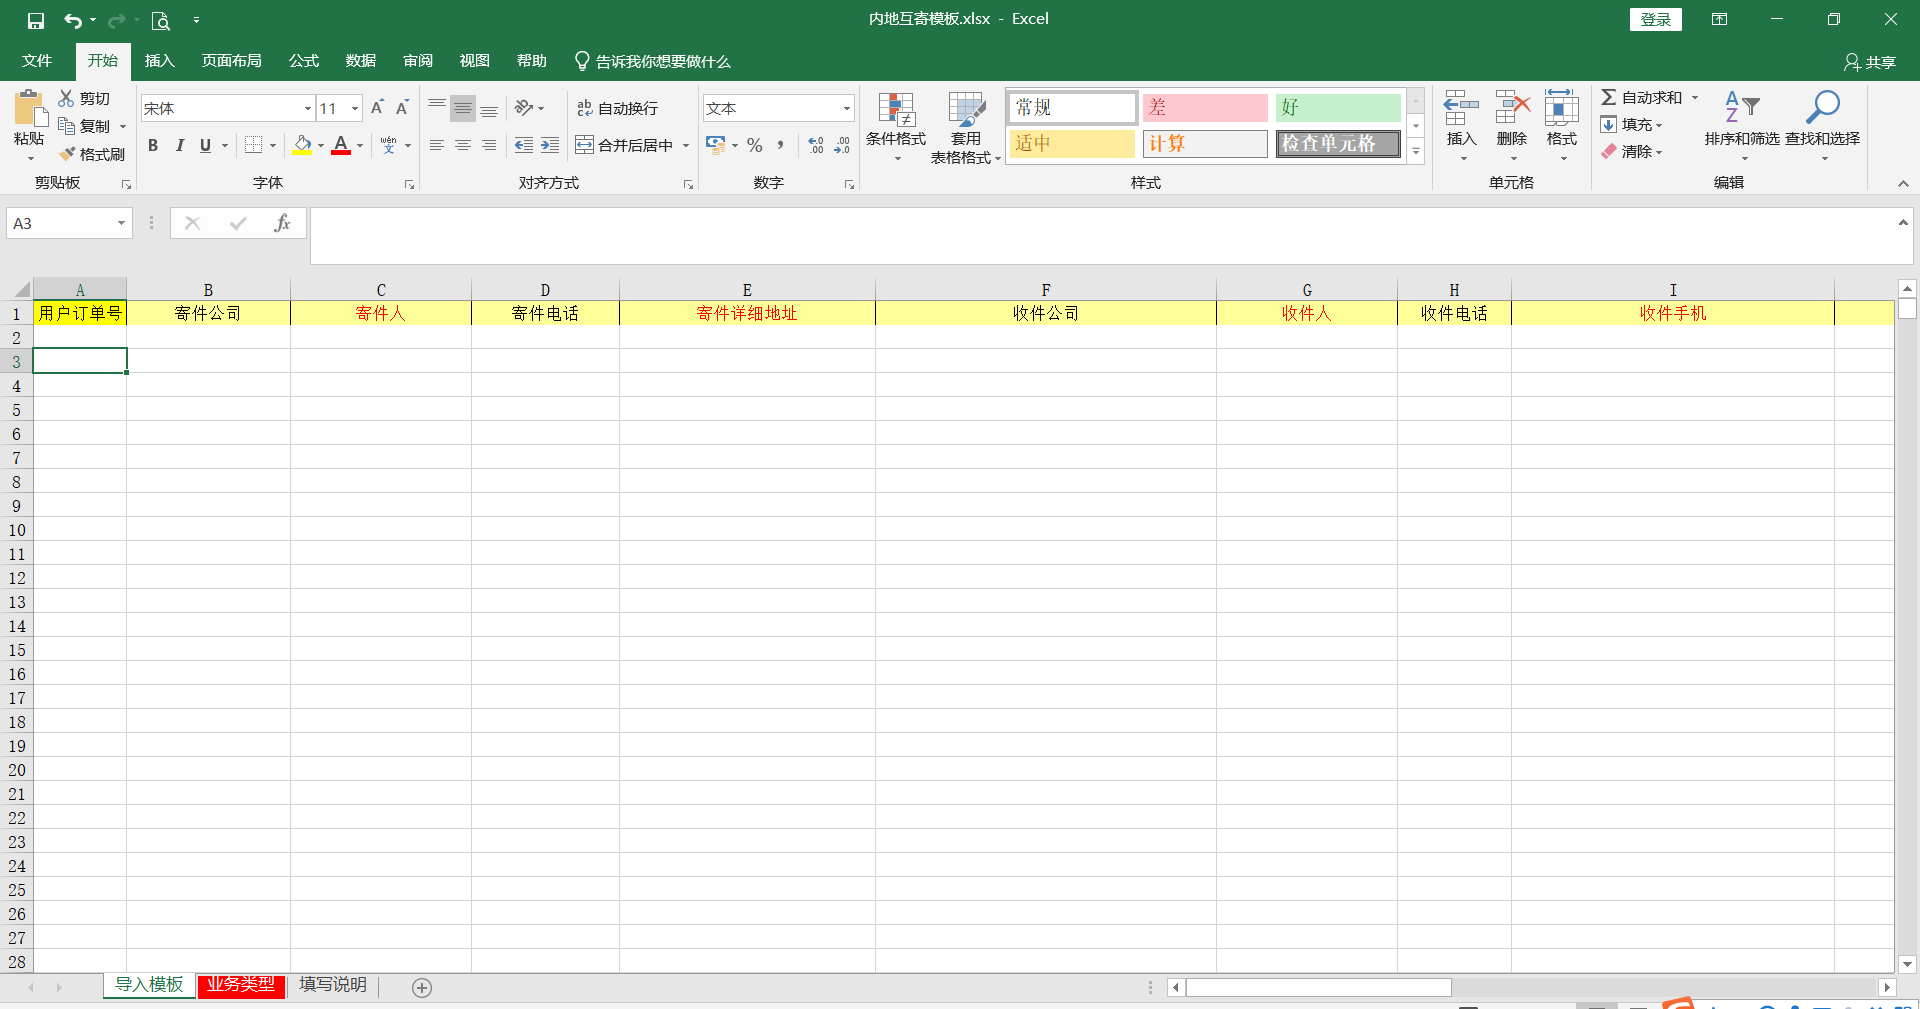Toggle align text left

437,145
